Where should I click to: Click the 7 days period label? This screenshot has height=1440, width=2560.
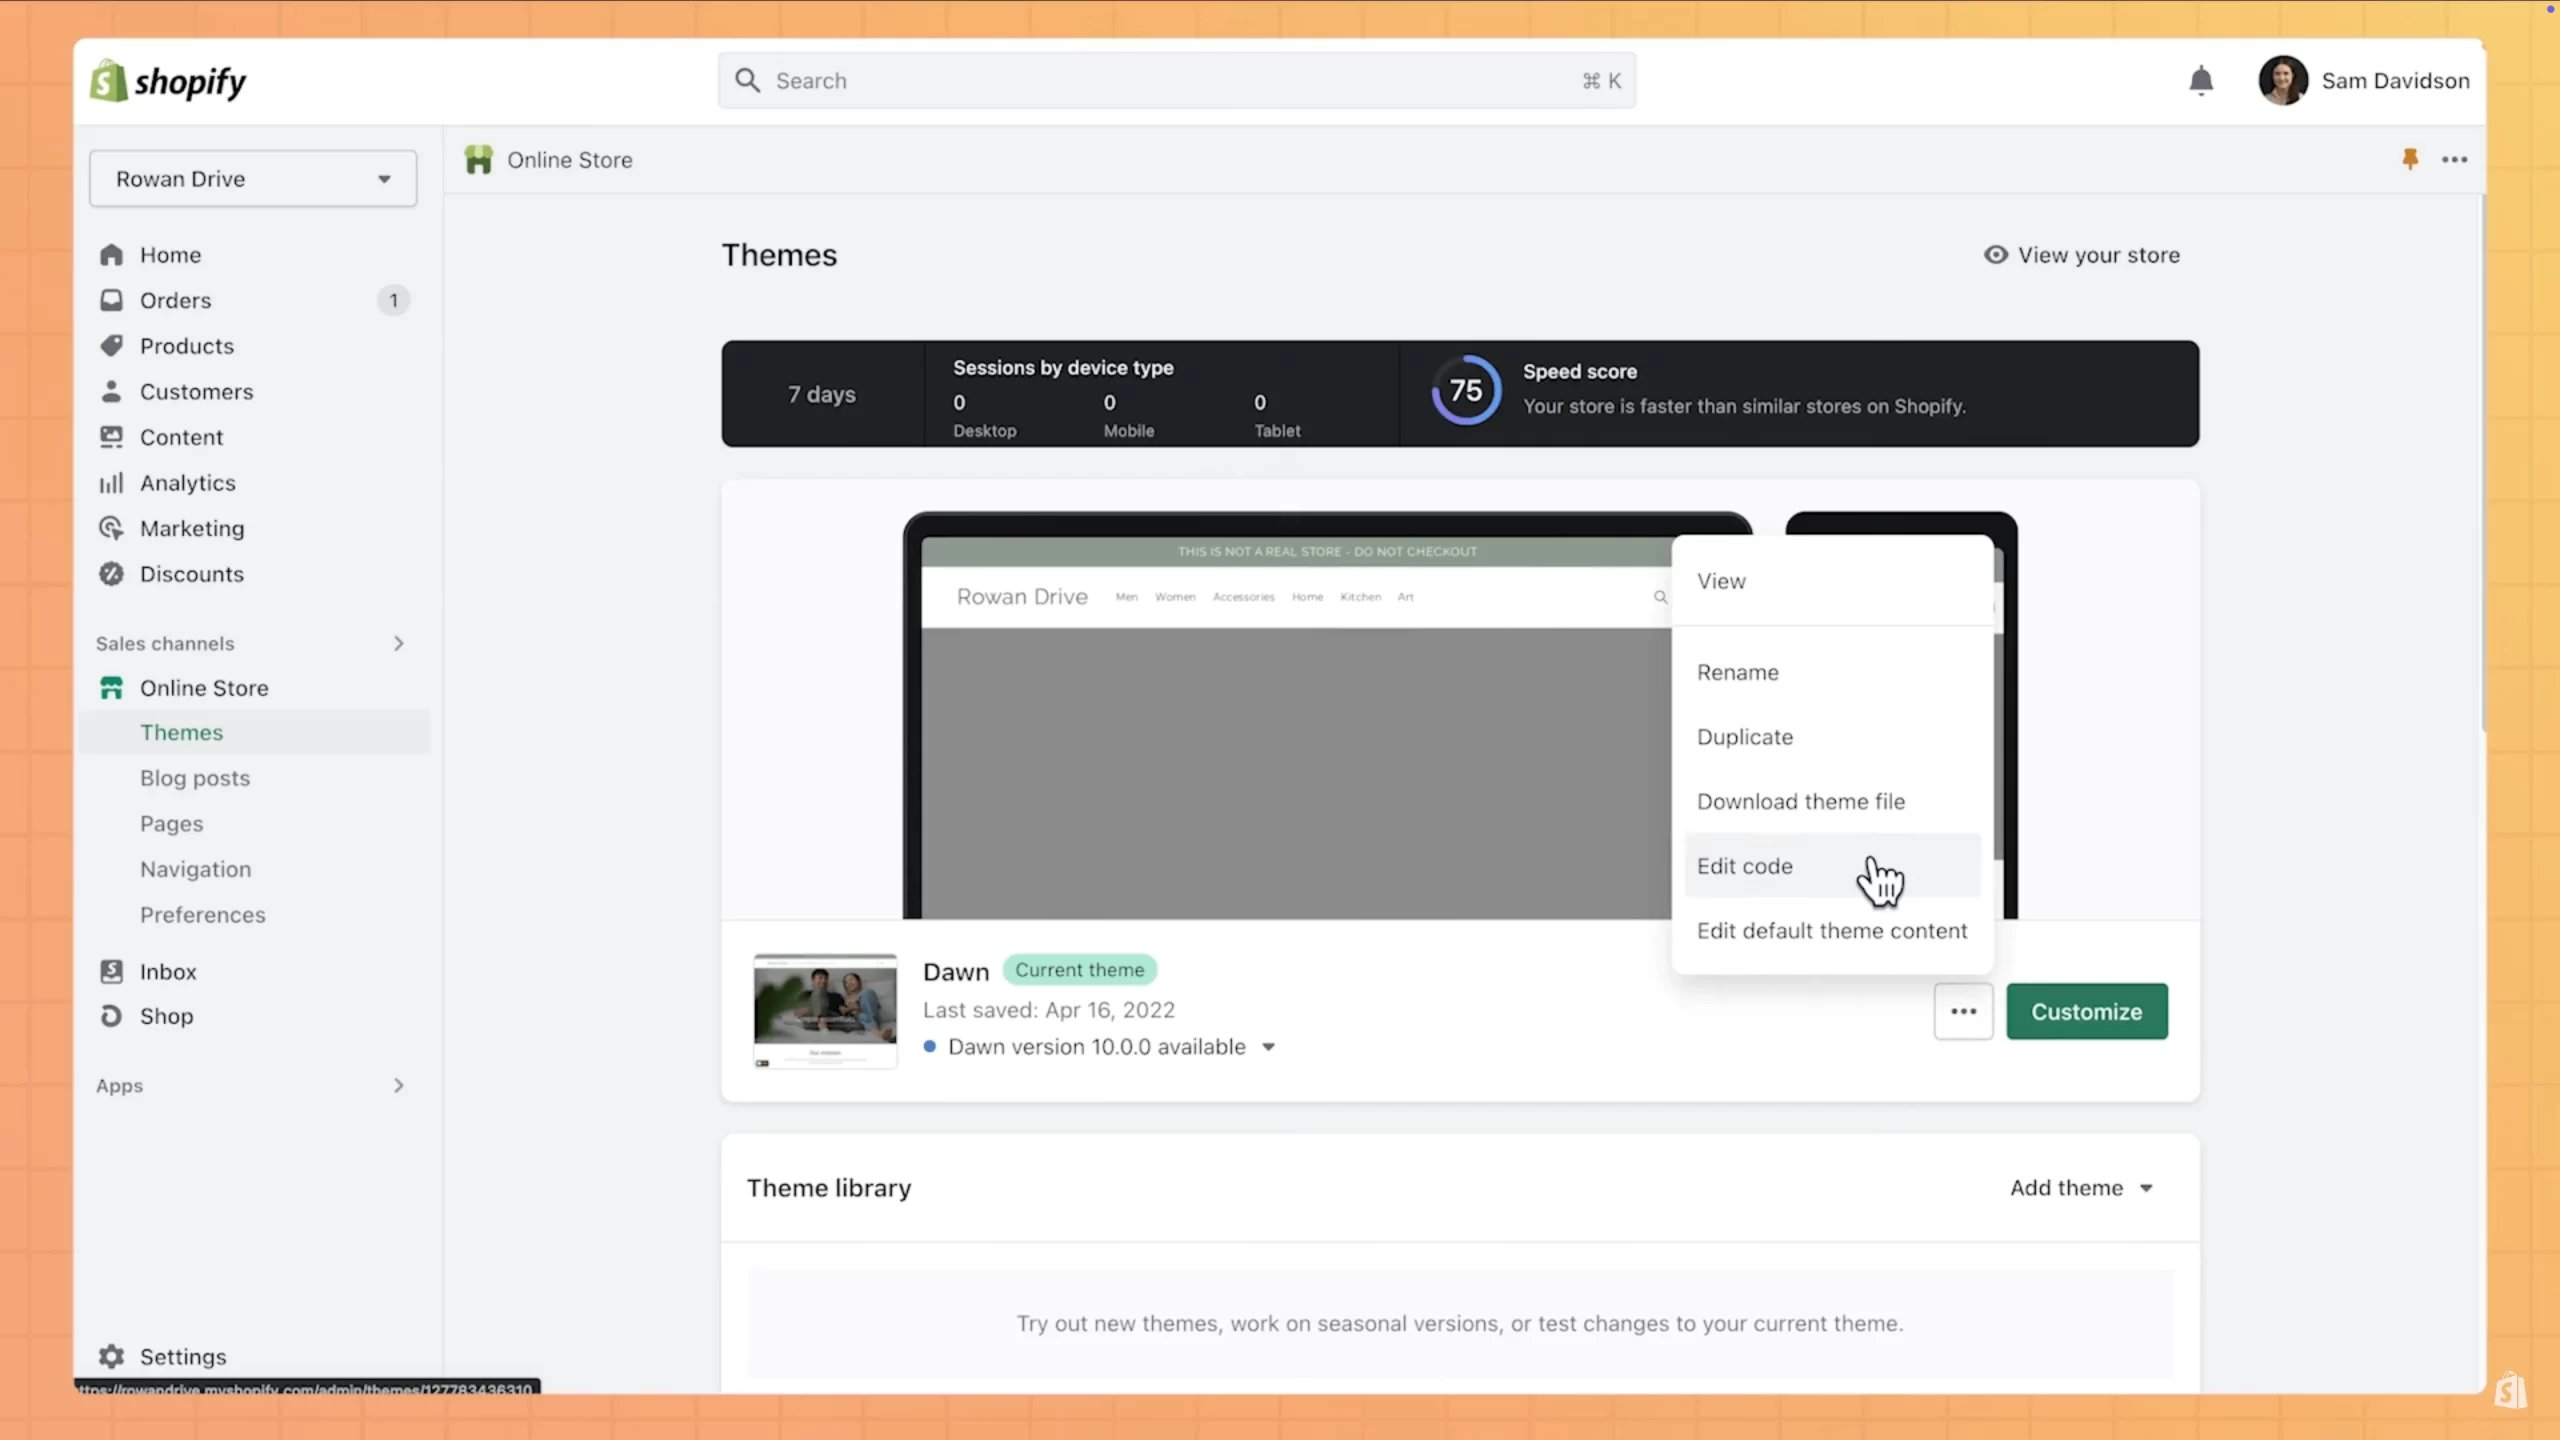pos(822,394)
